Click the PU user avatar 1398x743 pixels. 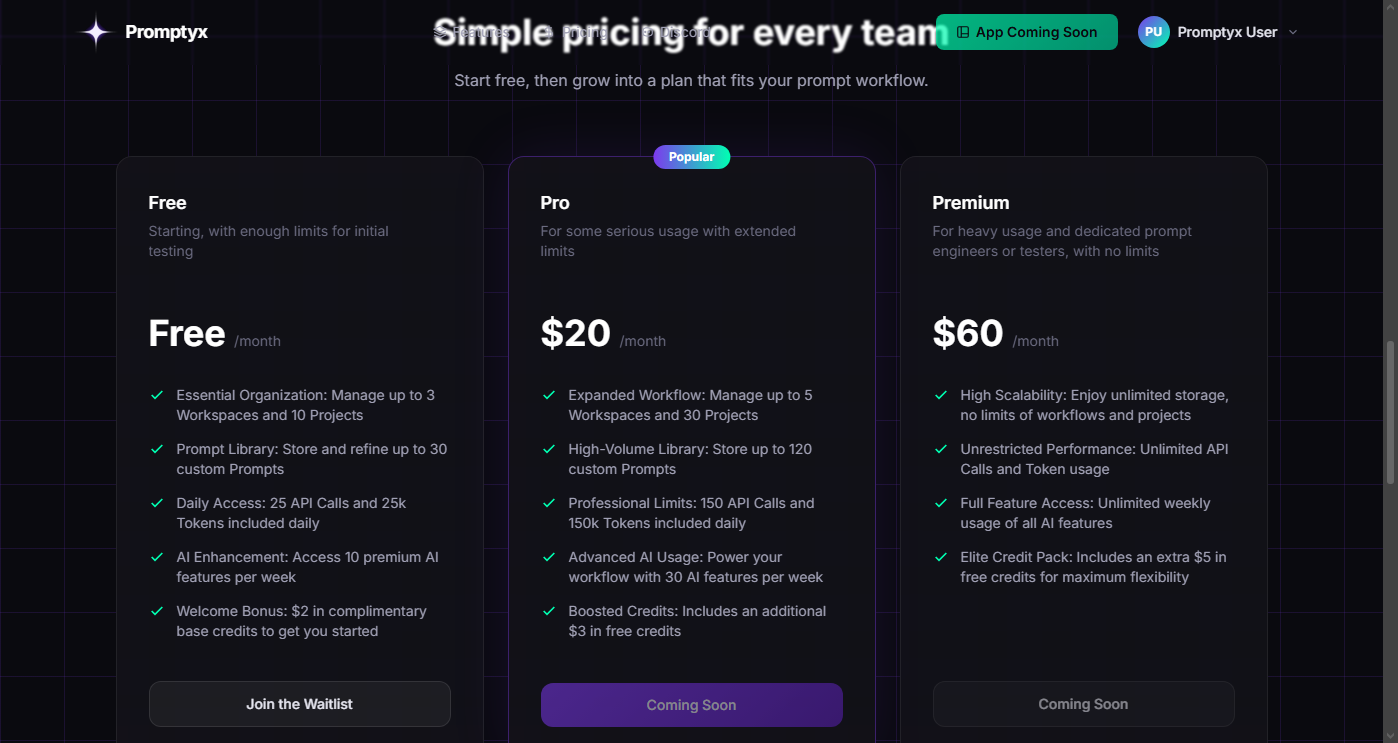[1153, 32]
